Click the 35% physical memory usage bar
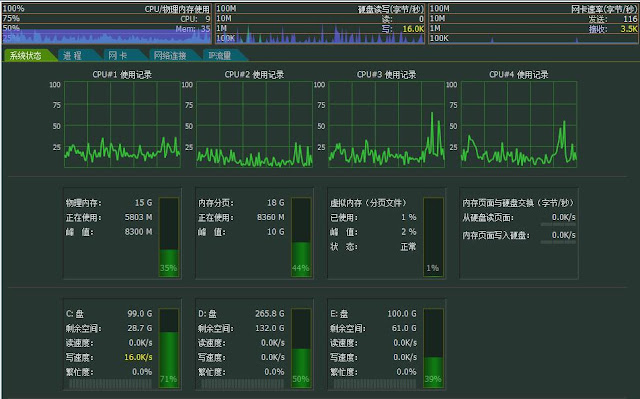Image resolution: width=640 pixels, height=399 pixels. coord(169,237)
